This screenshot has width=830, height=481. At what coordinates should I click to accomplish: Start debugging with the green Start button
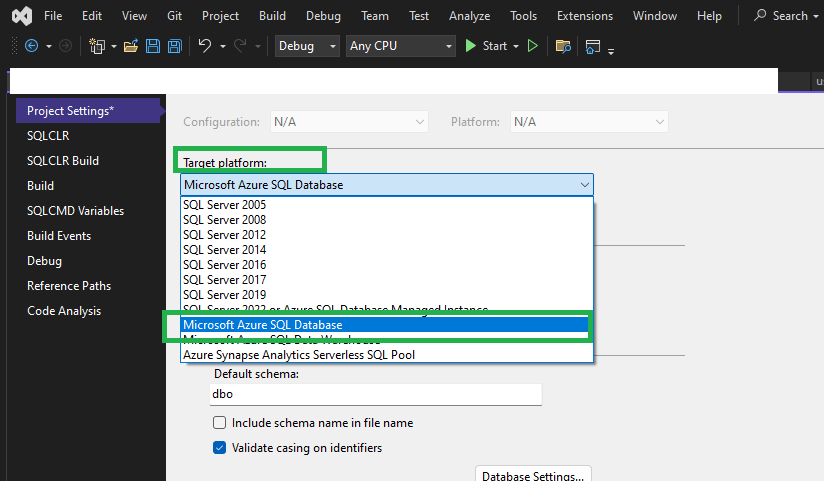point(486,46)
